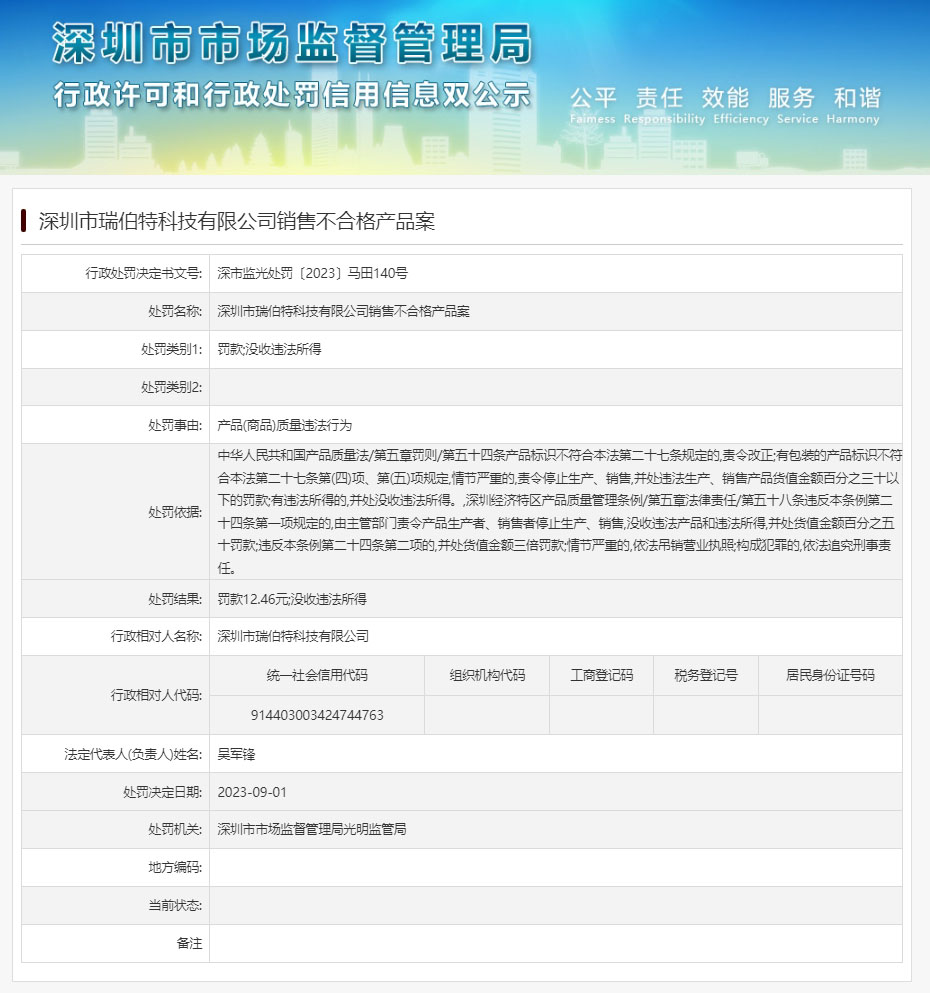Click the label 法定代表人(负责人)姓名
This screenshot has width=930, height=993.
click(133, 754)
